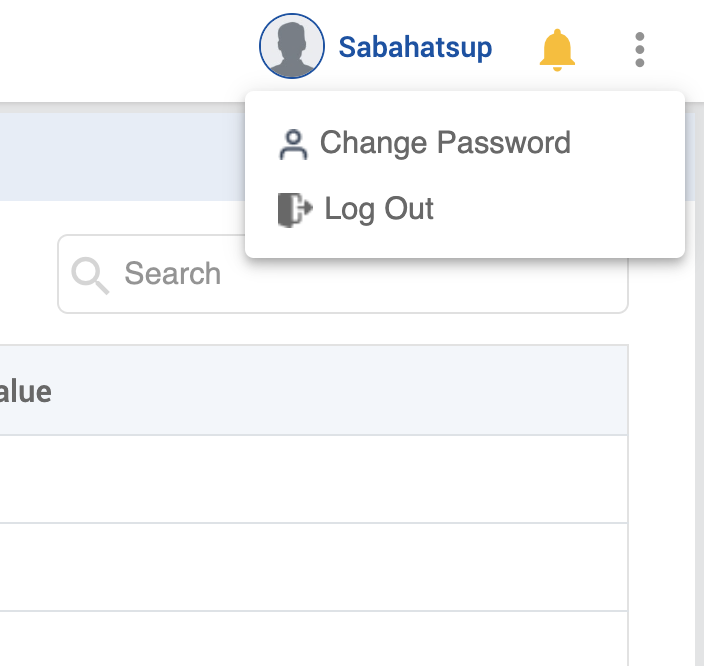Click the user avatar profile picture

click(291, 47)
